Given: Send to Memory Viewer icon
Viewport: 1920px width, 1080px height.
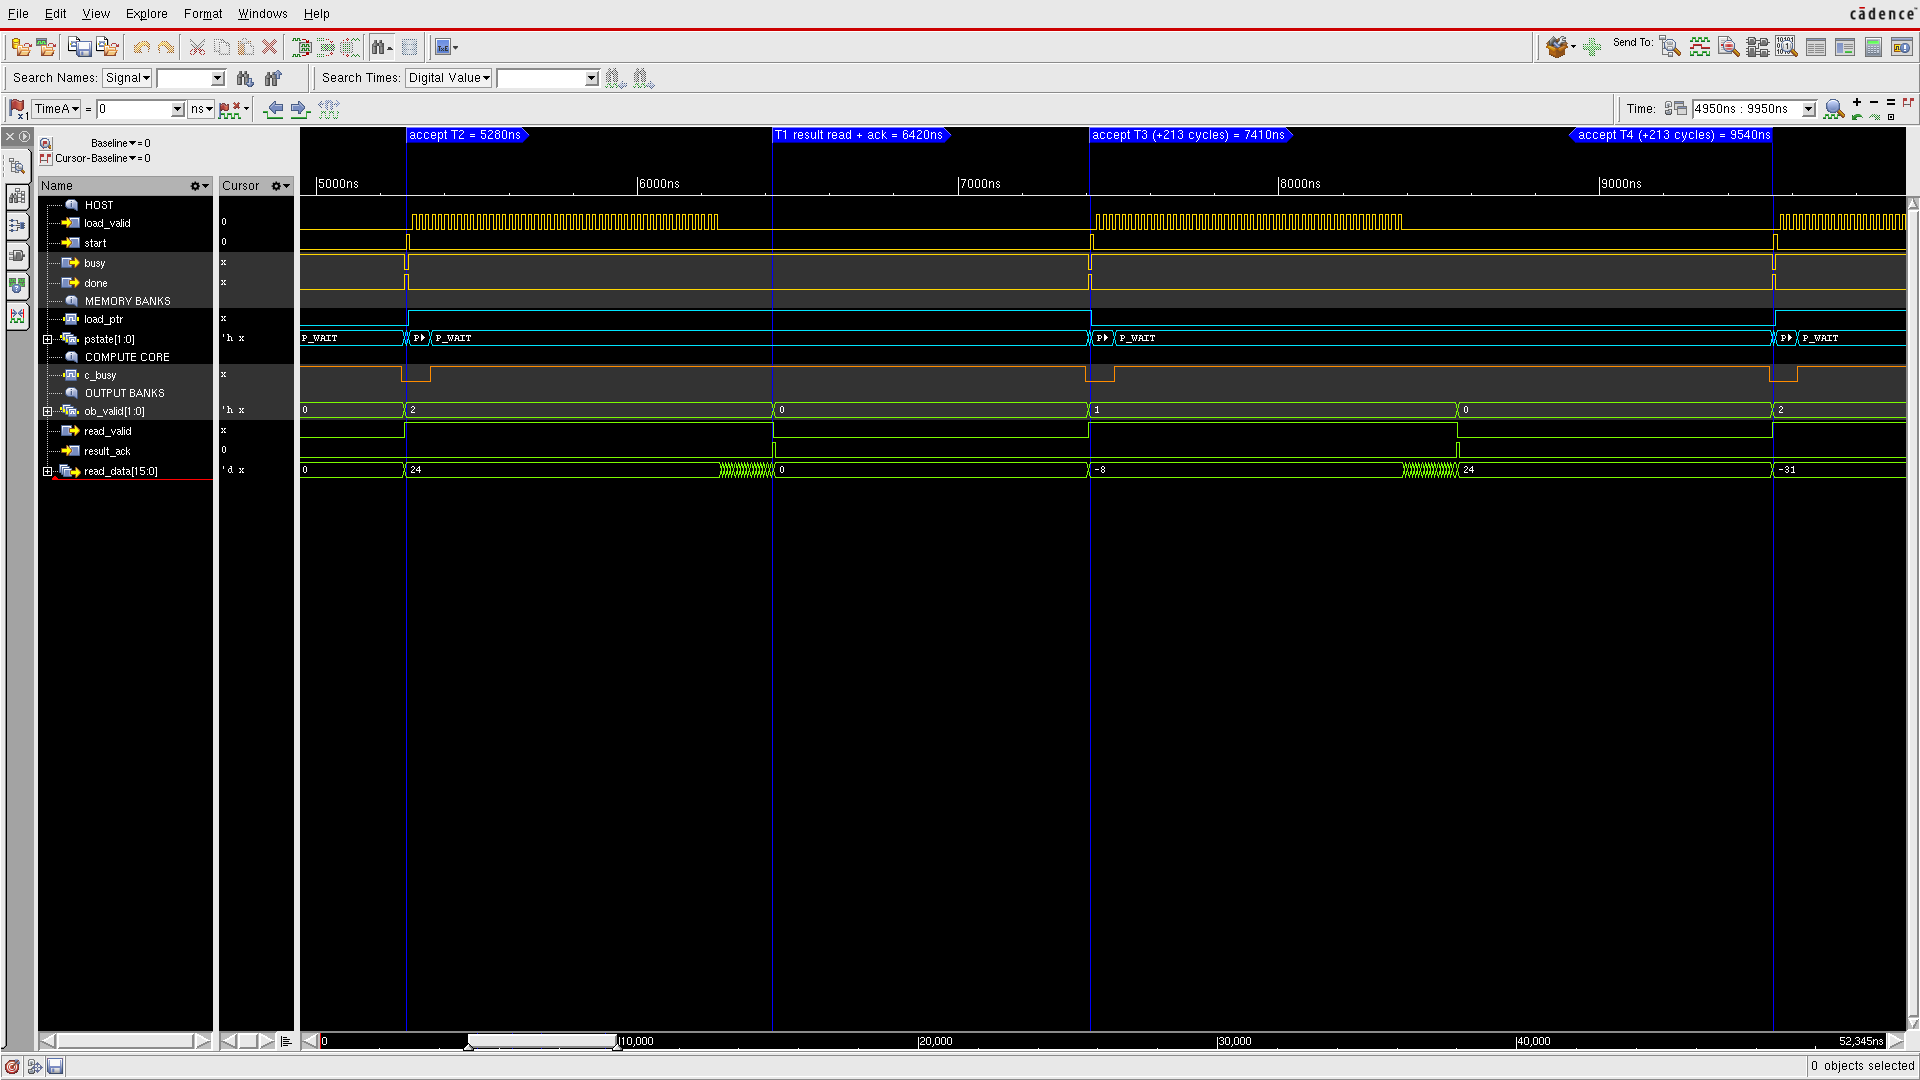Looking at the screenshot, I should tap(1786, 47).
